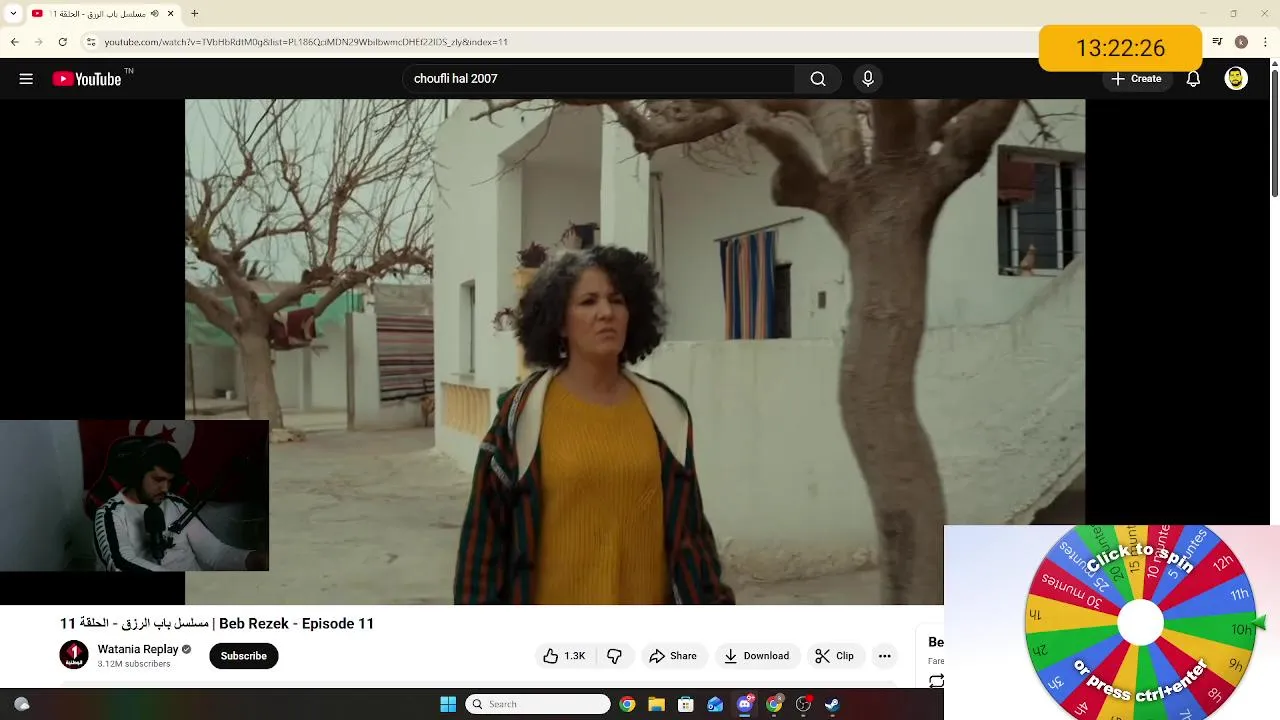Open a new browser tab
Viewport: 1280px width, 720px height.
coord(194,14)
